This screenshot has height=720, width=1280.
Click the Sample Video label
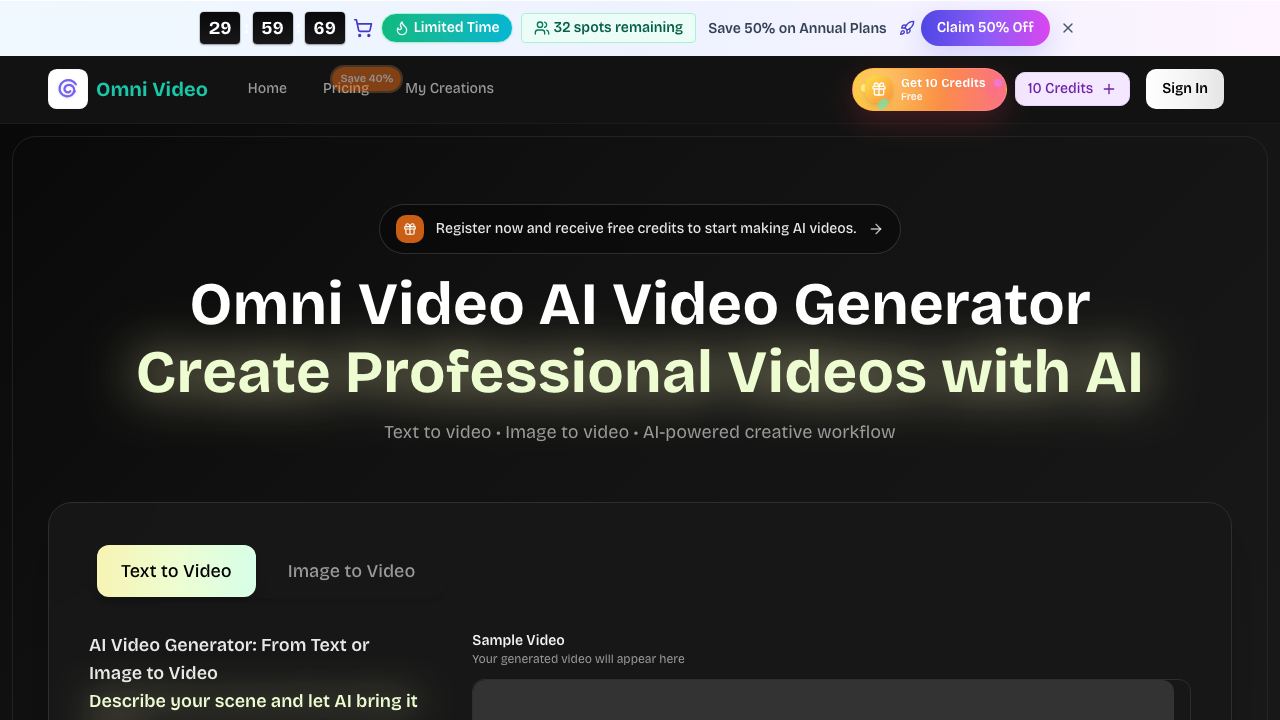coord(518,640)
